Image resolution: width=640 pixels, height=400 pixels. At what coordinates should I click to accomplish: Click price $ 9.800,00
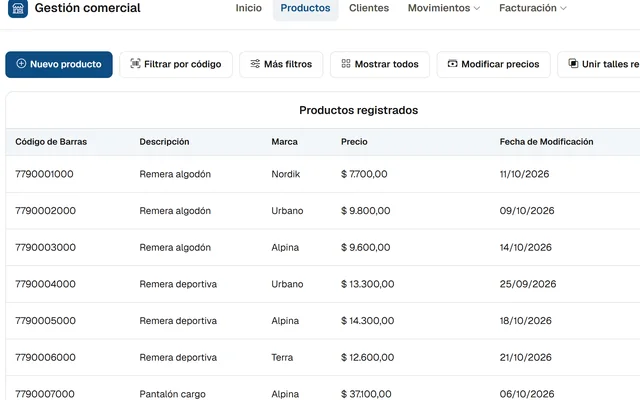pyautogui.click(x=366, y=211)
